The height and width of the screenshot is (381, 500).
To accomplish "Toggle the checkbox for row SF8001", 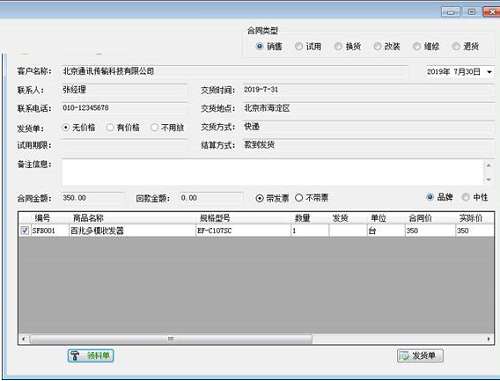I will pos(24,231).
